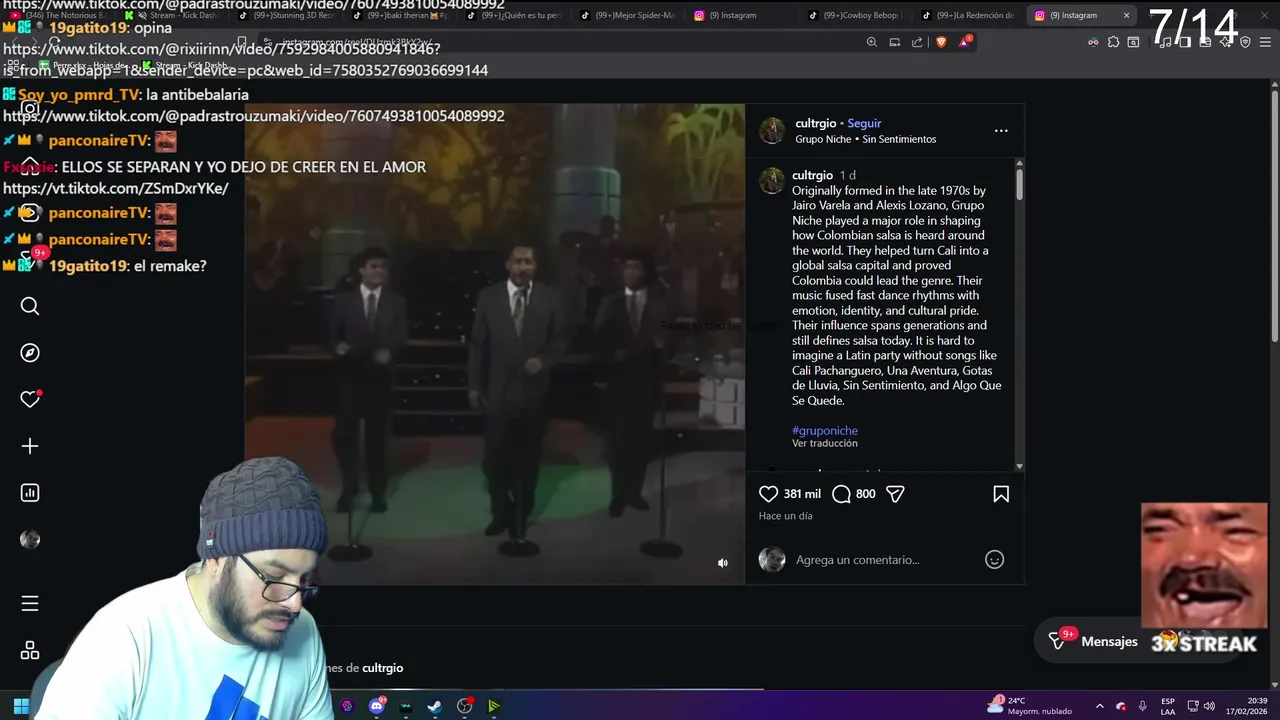Open the Explore compass icon

click(30, 353)
